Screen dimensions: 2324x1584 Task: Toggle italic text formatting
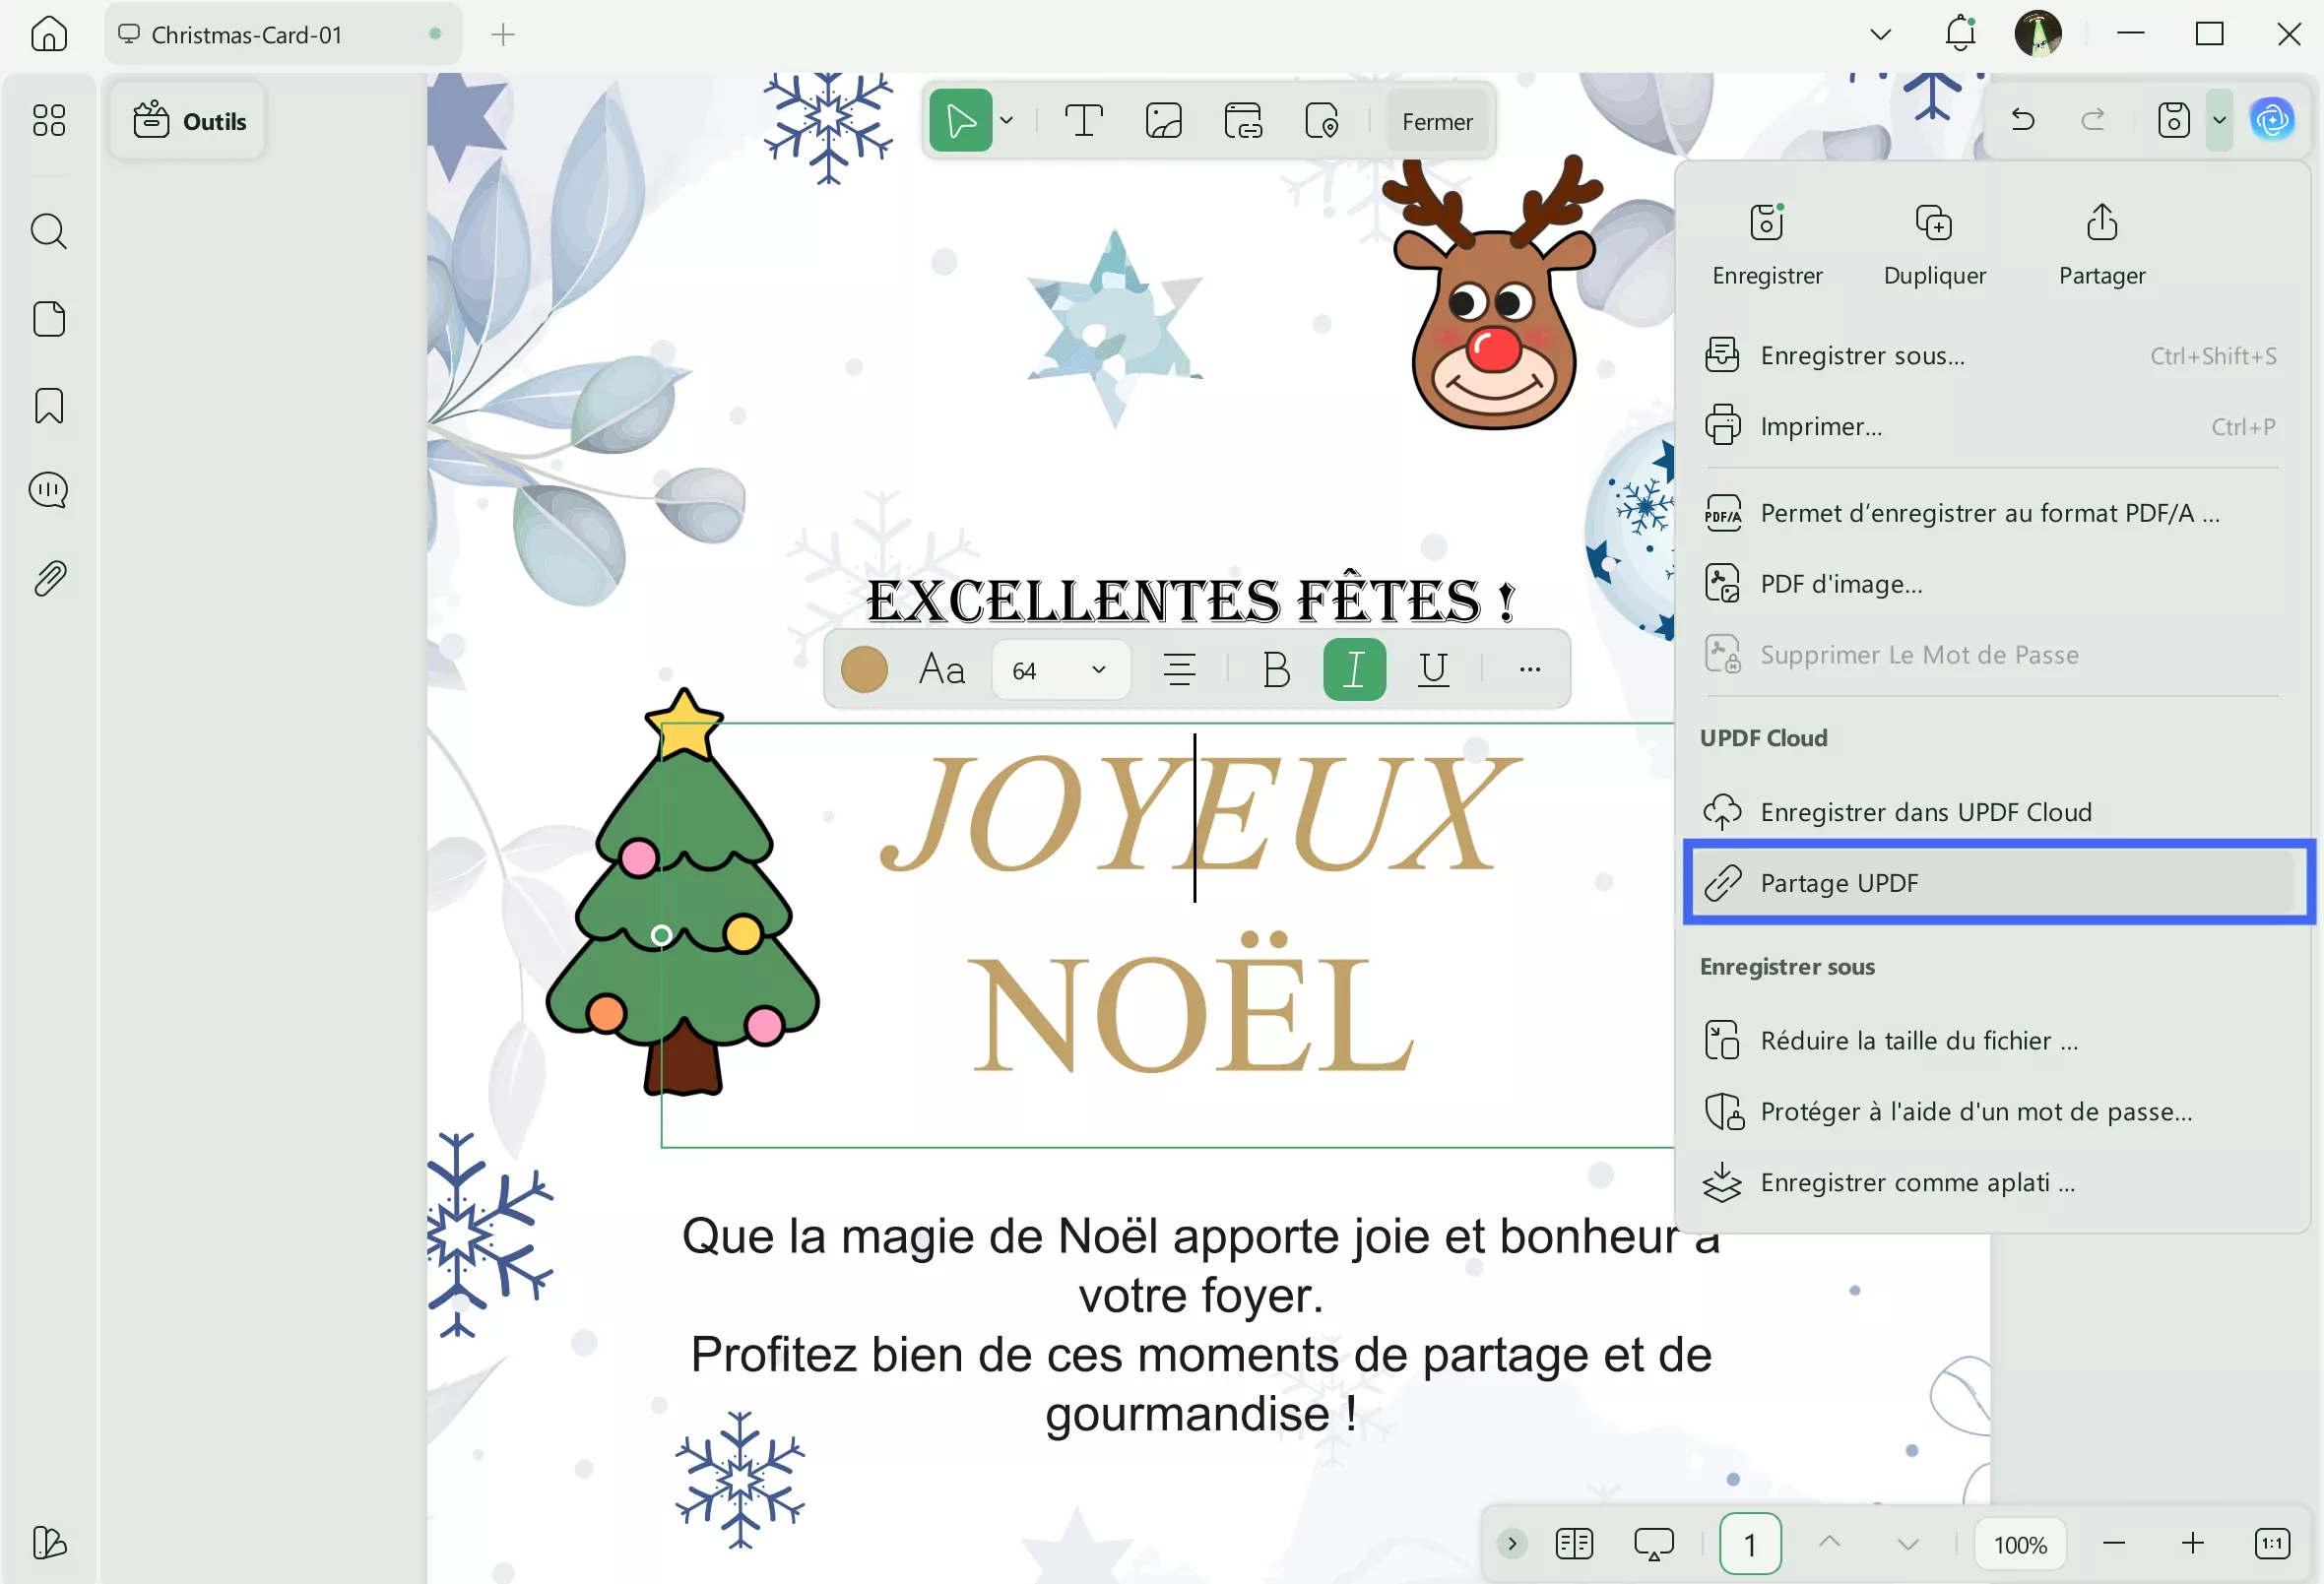(x=1353, y=669)
